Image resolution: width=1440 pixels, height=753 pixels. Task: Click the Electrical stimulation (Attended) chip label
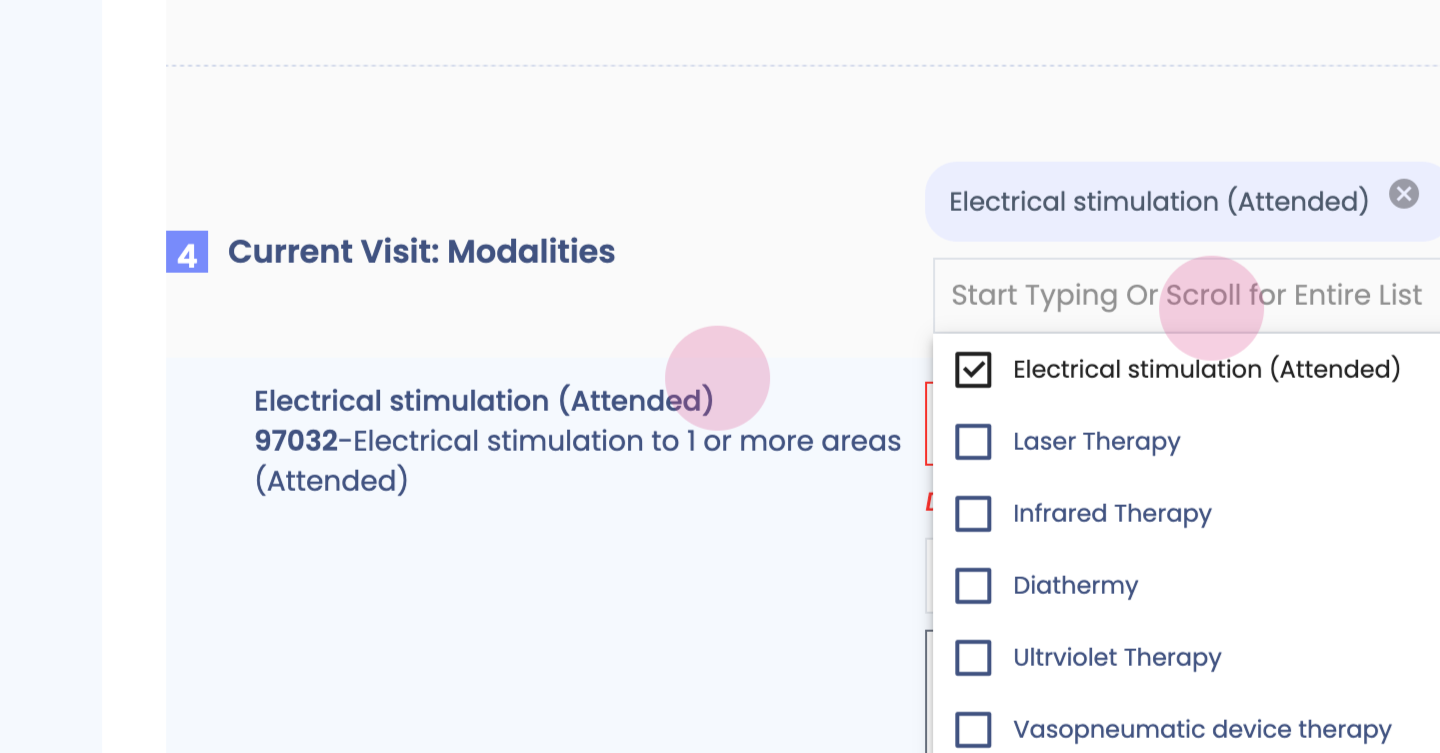pos(1158,202)
